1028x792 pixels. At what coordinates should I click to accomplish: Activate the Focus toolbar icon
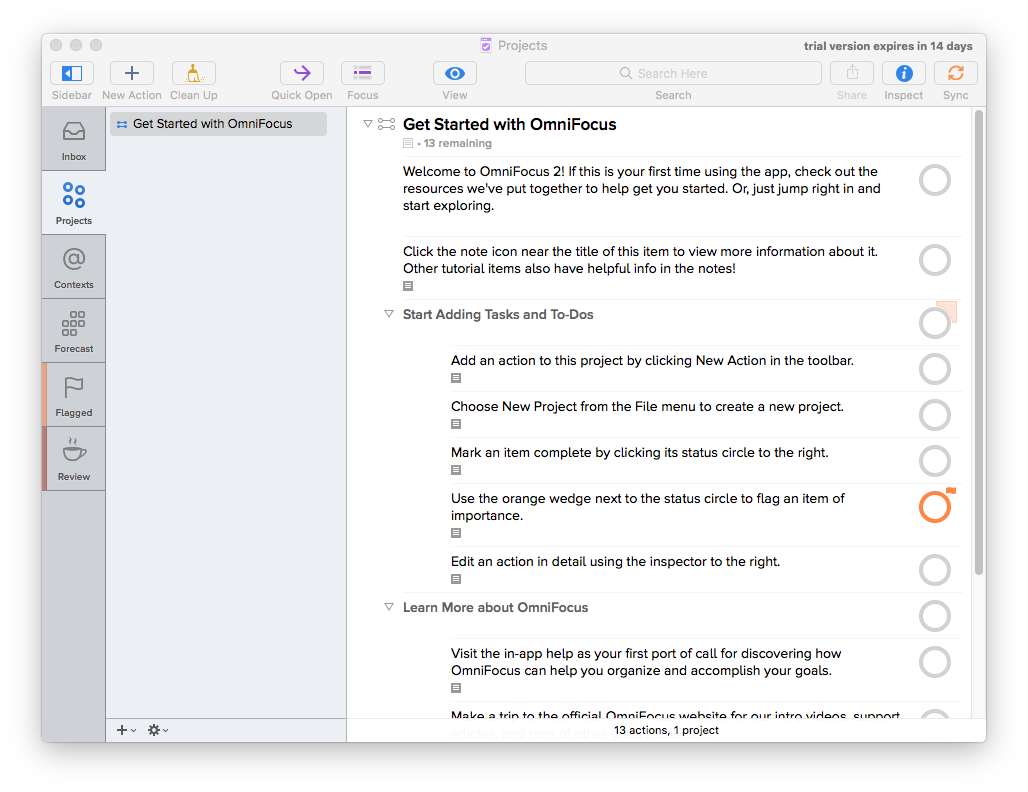pos(362,73)
